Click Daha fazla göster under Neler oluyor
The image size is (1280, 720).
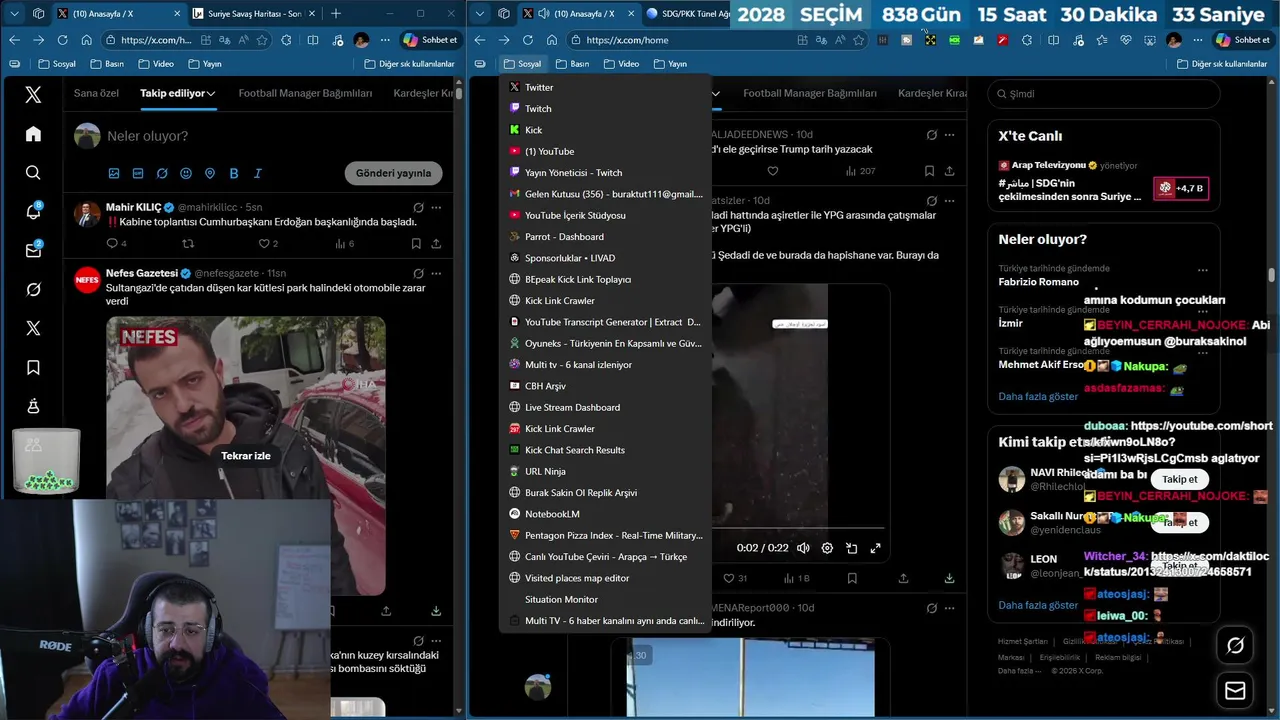(1038, 396)
